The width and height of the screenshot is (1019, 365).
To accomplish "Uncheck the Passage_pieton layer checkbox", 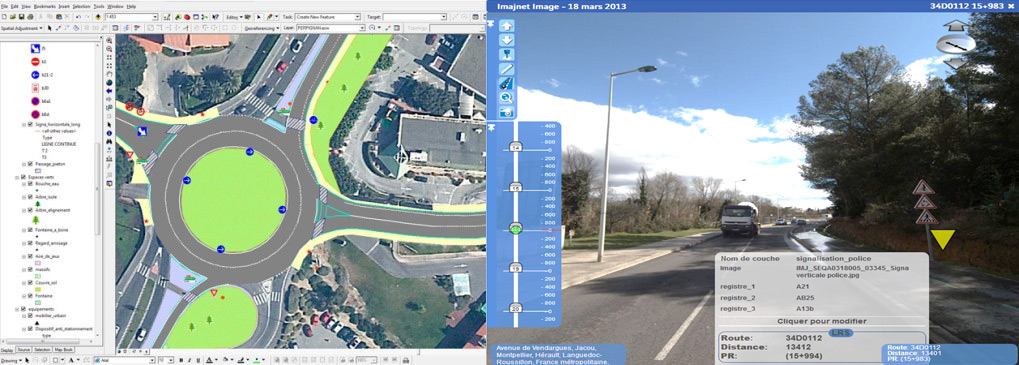I will pyautogui.click(x=30, y=164).
